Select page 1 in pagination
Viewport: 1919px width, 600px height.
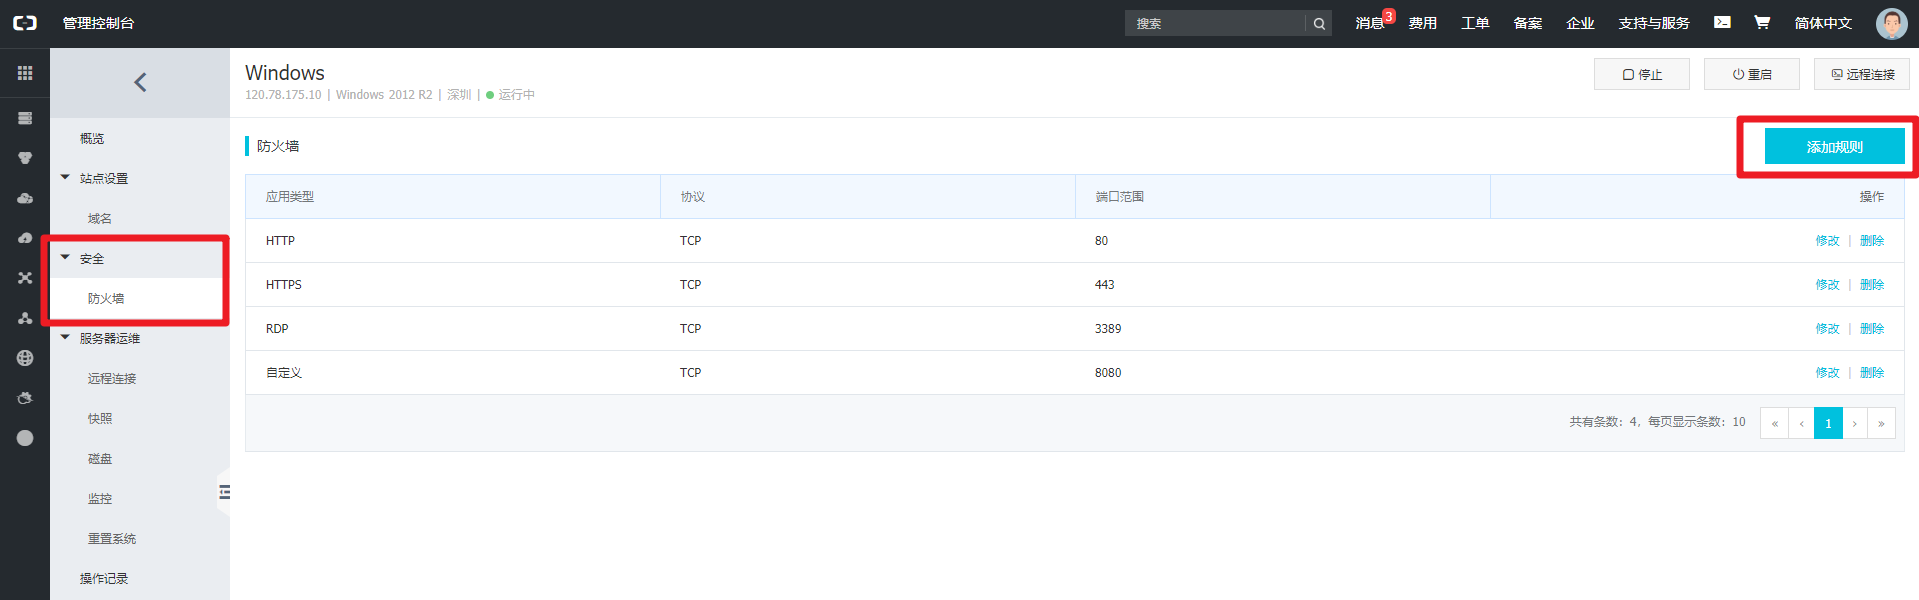[1828, 423]
